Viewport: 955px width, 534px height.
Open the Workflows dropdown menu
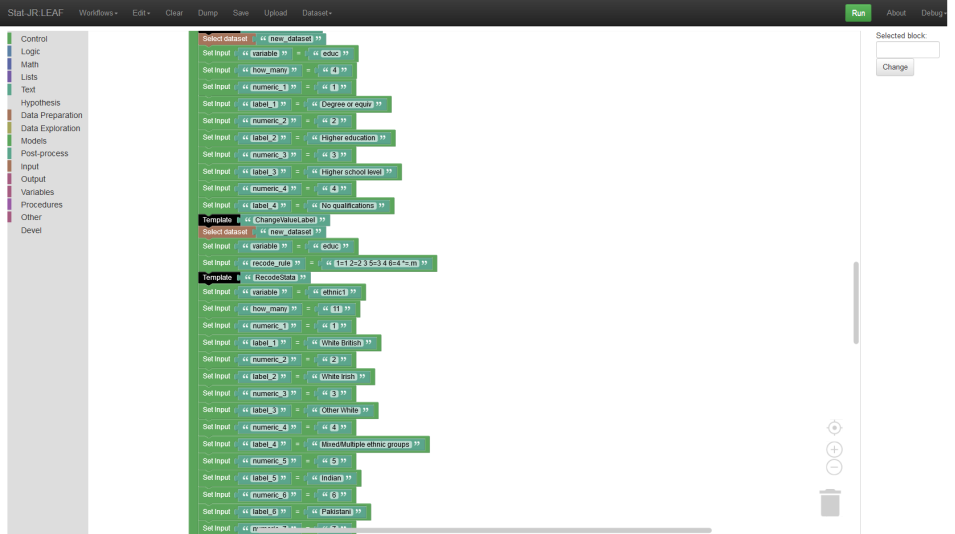coord(98,13)
